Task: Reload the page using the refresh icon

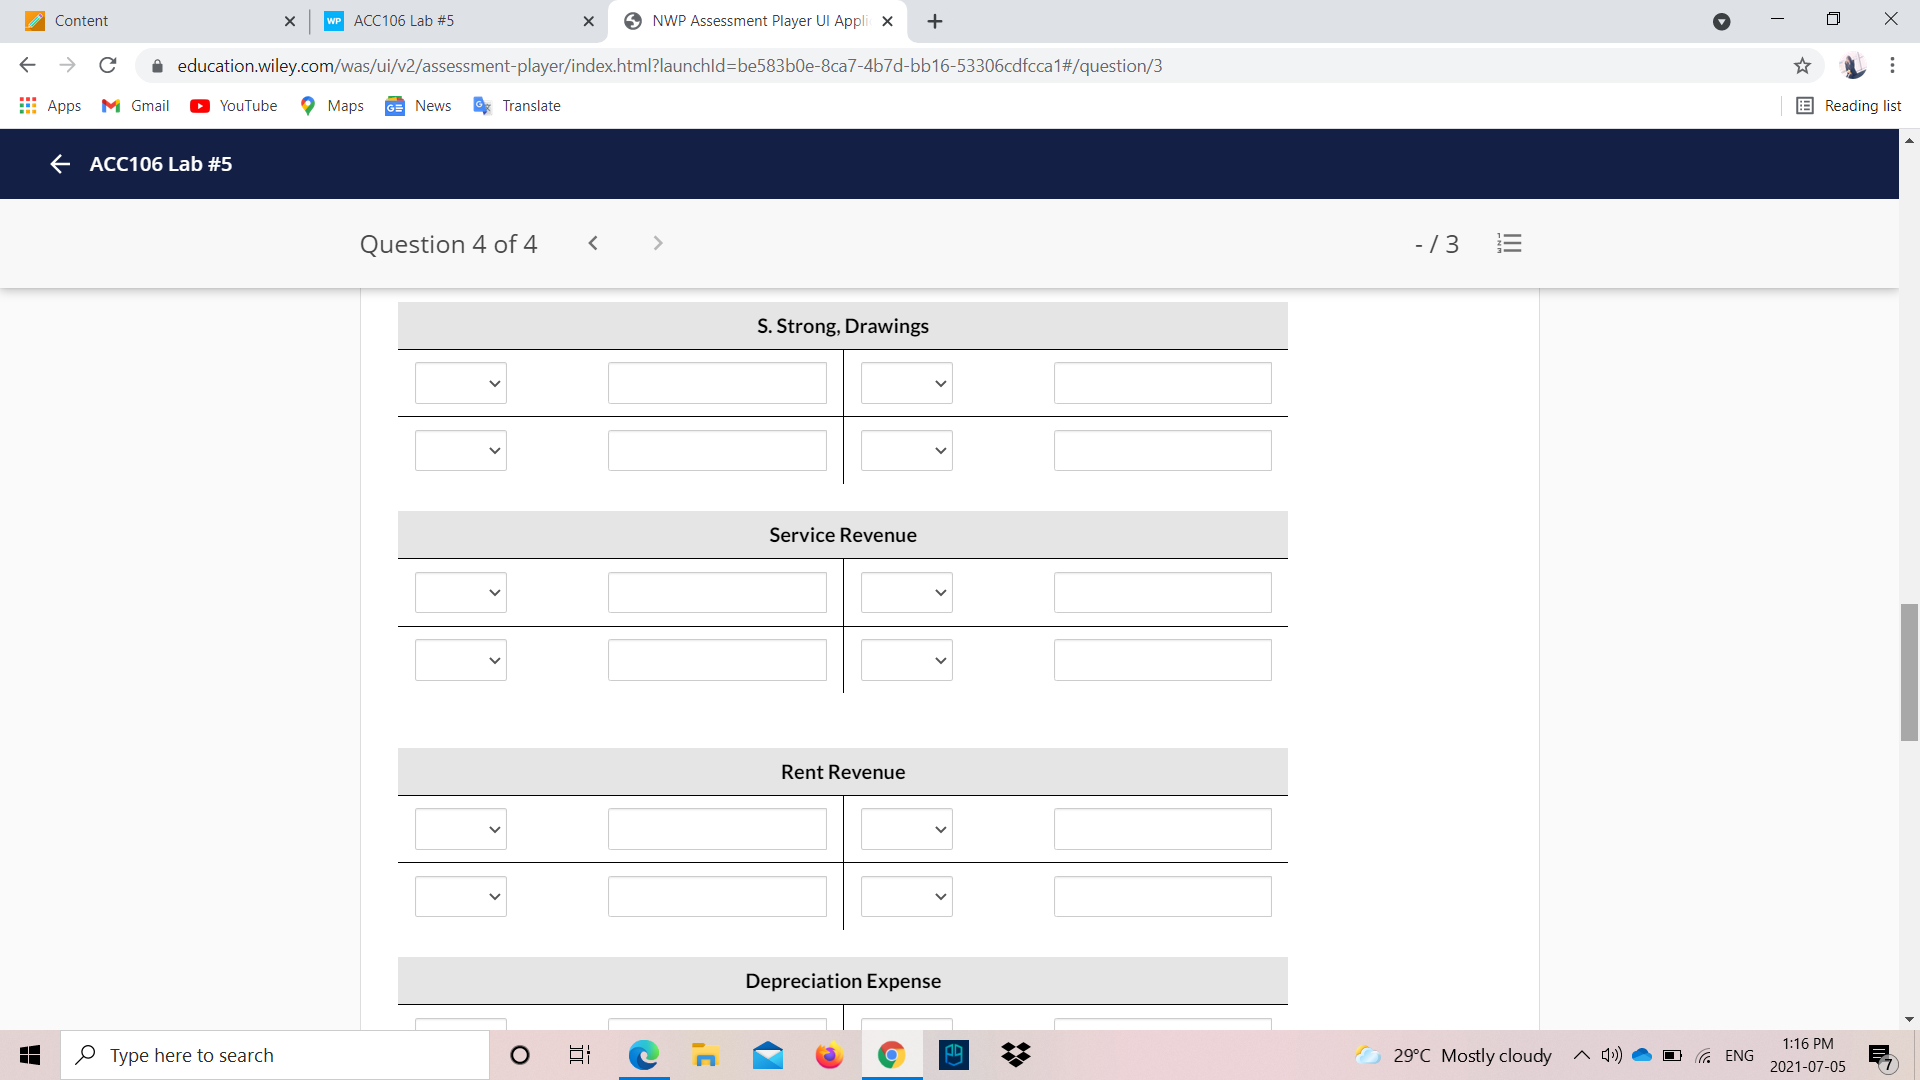Action: point(108,66)
